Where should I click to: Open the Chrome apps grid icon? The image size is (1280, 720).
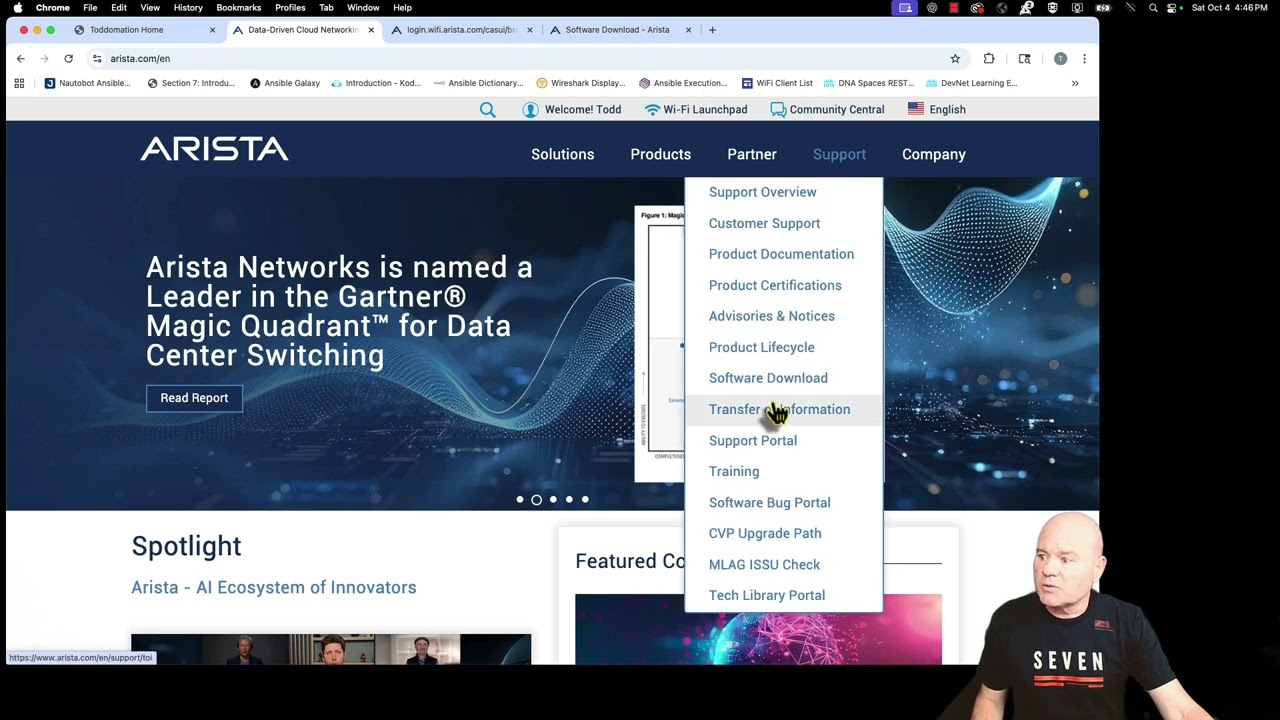coord(19,83)
